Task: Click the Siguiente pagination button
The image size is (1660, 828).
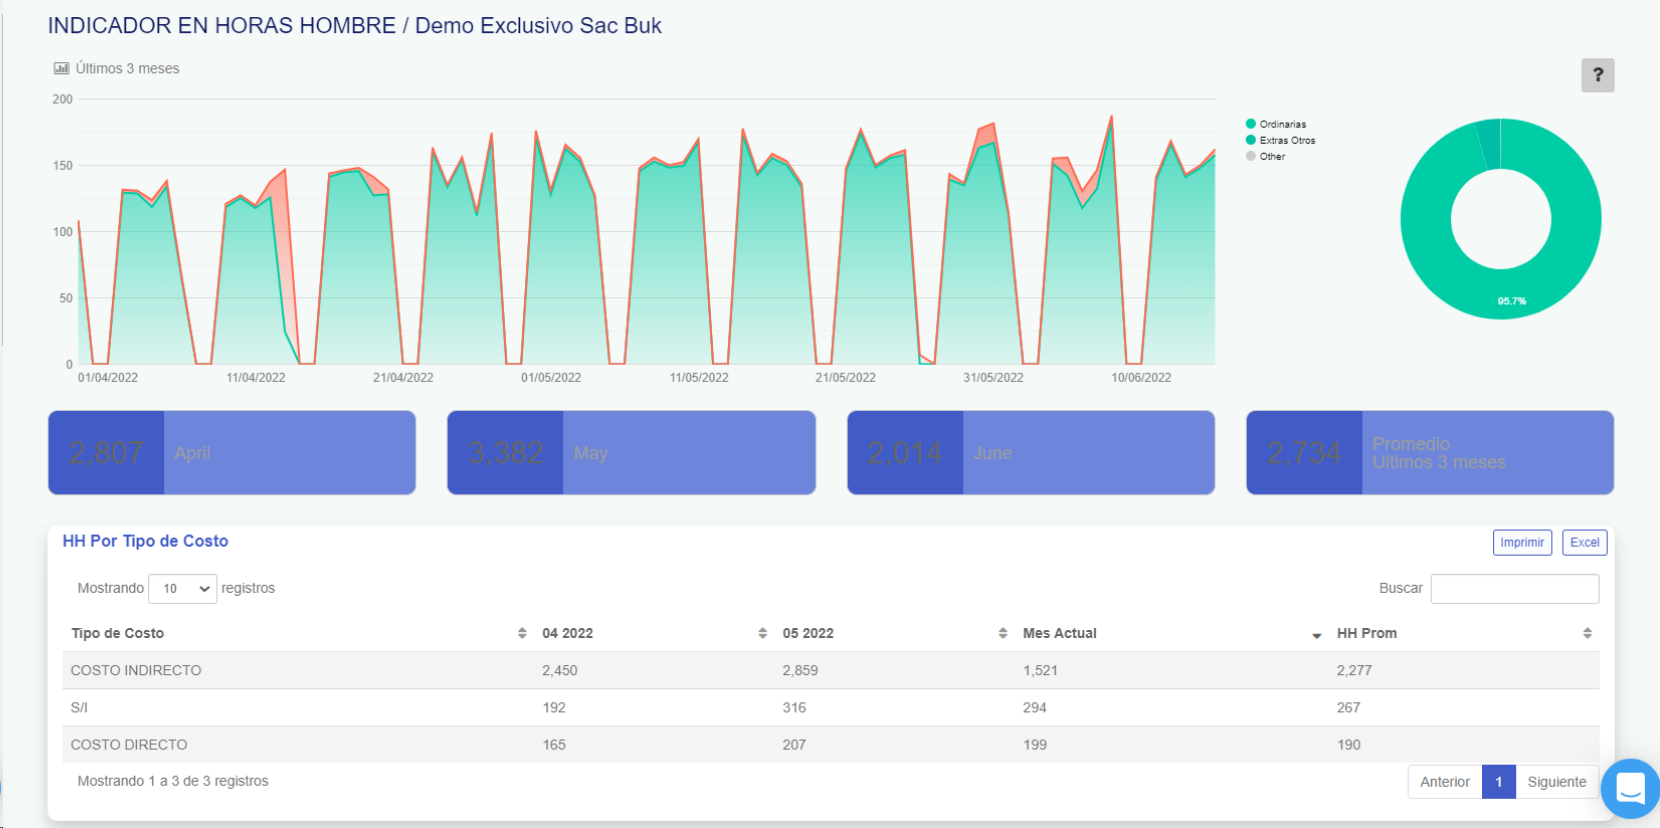Action: 1556,782
